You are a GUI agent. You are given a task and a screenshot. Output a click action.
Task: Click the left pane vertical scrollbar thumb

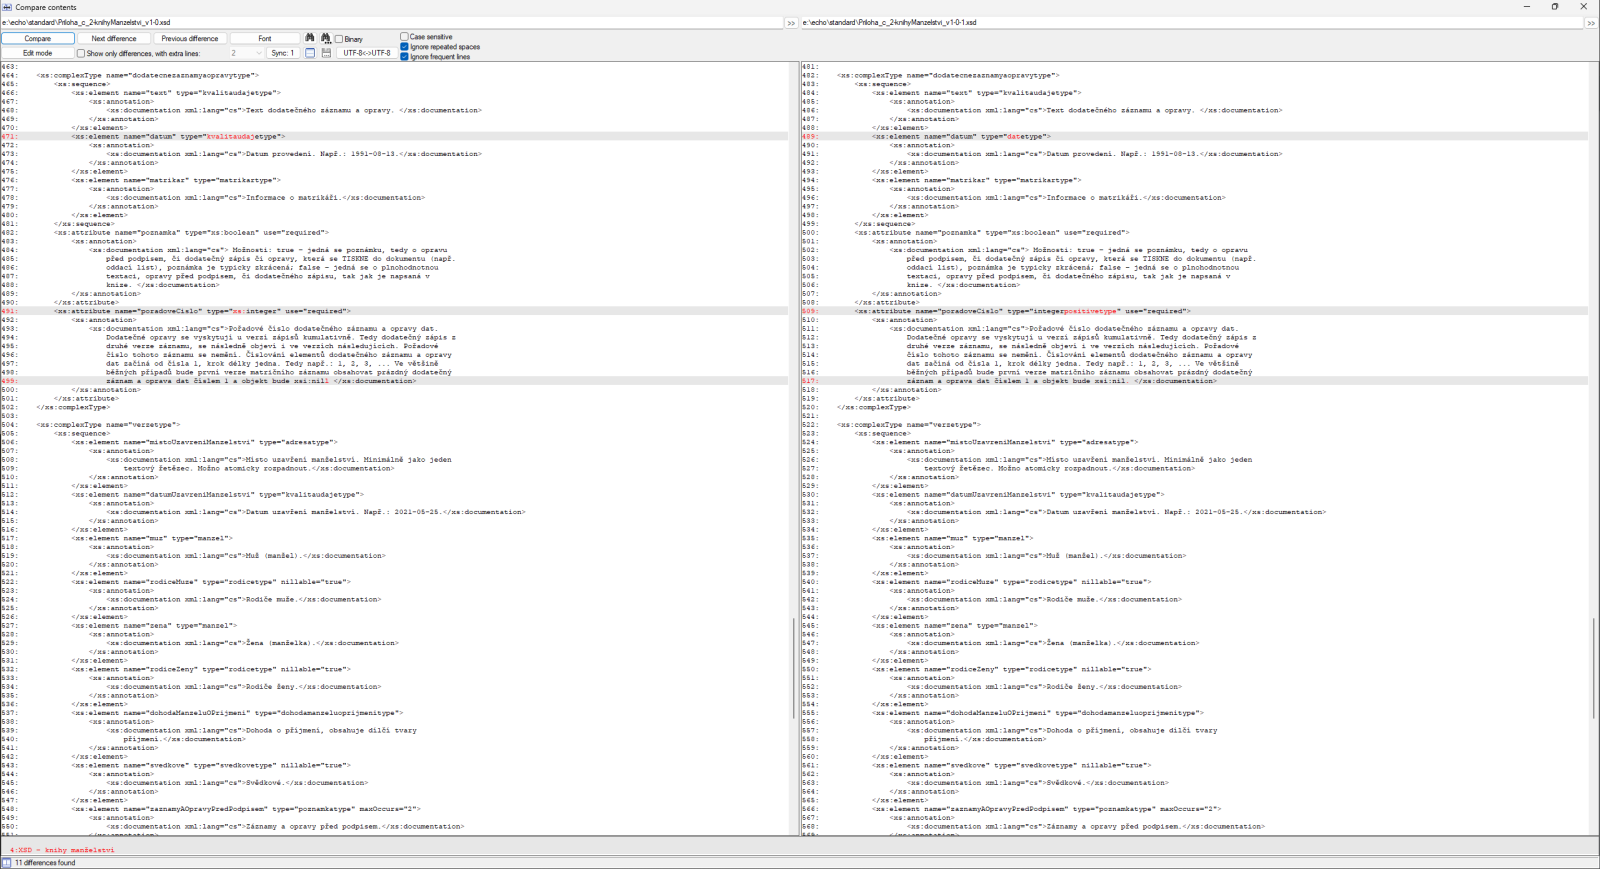(794, 667)
